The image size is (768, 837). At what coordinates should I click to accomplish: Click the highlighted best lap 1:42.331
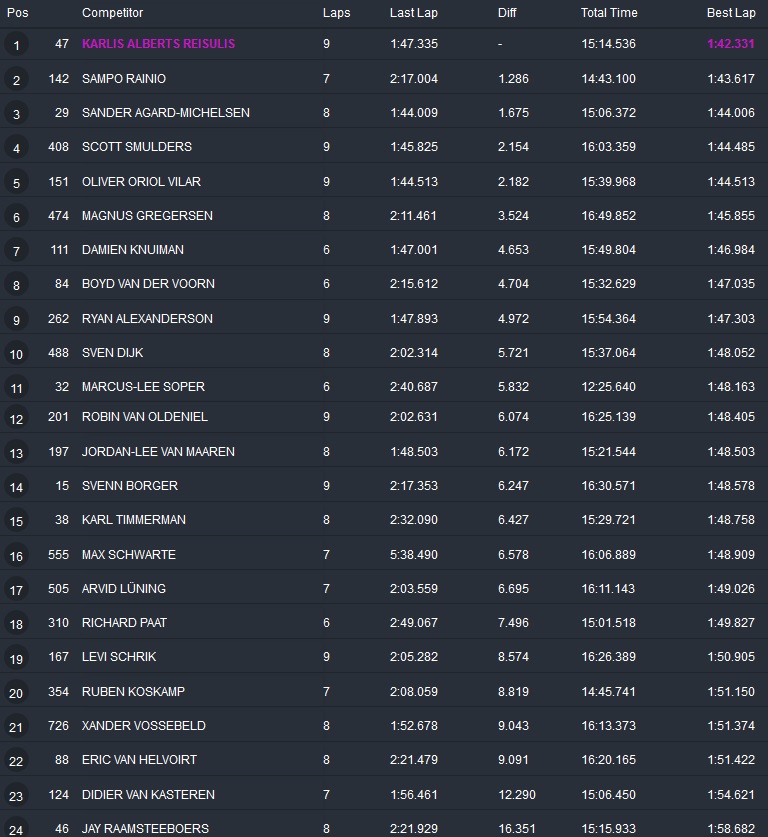[730, 44]
